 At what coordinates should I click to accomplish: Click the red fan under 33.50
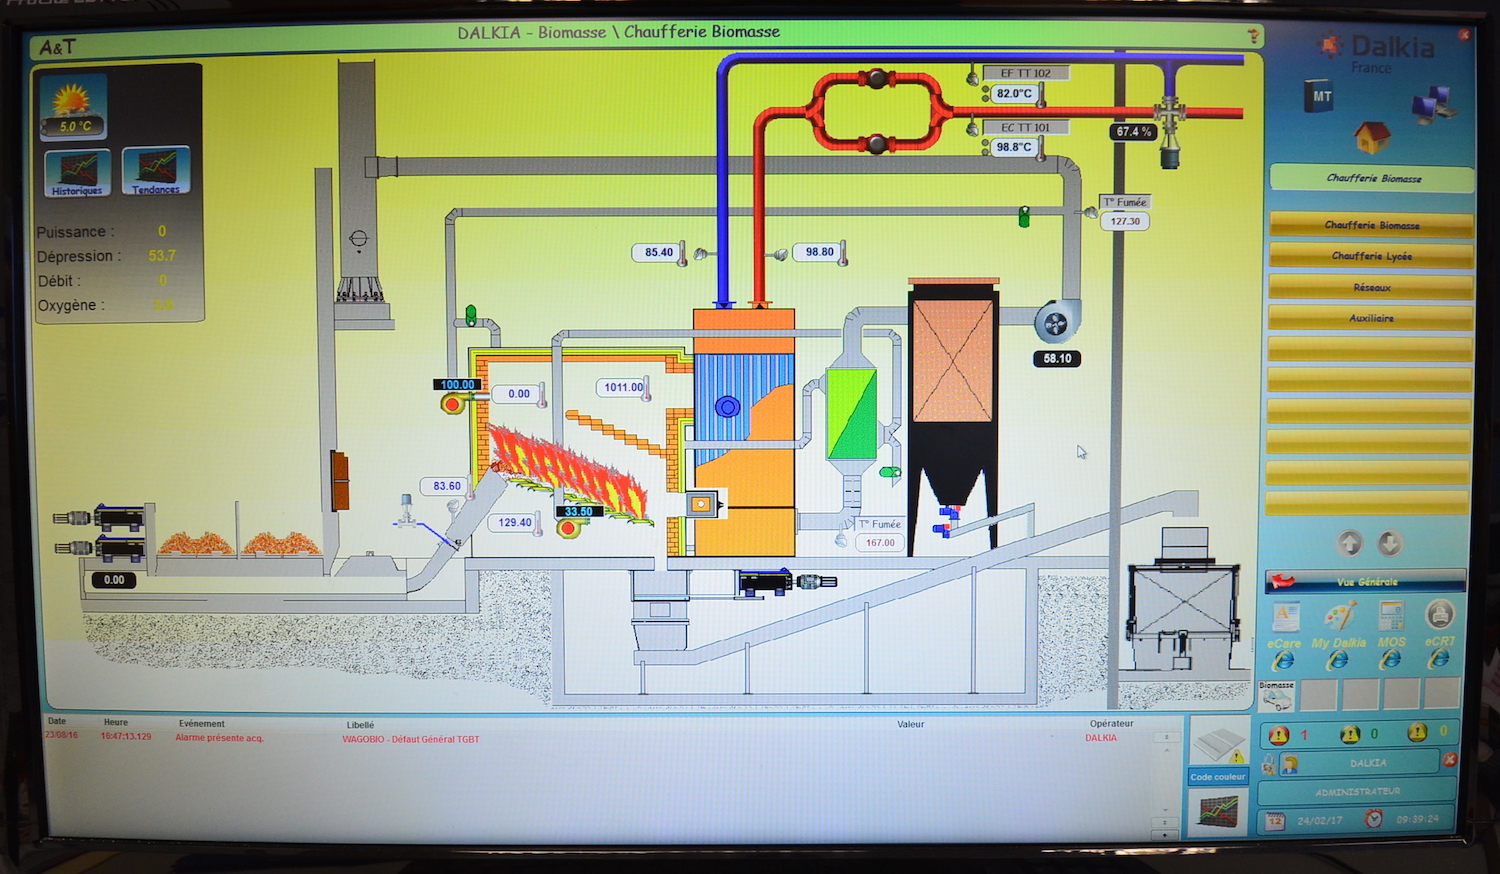pos(569,527)
